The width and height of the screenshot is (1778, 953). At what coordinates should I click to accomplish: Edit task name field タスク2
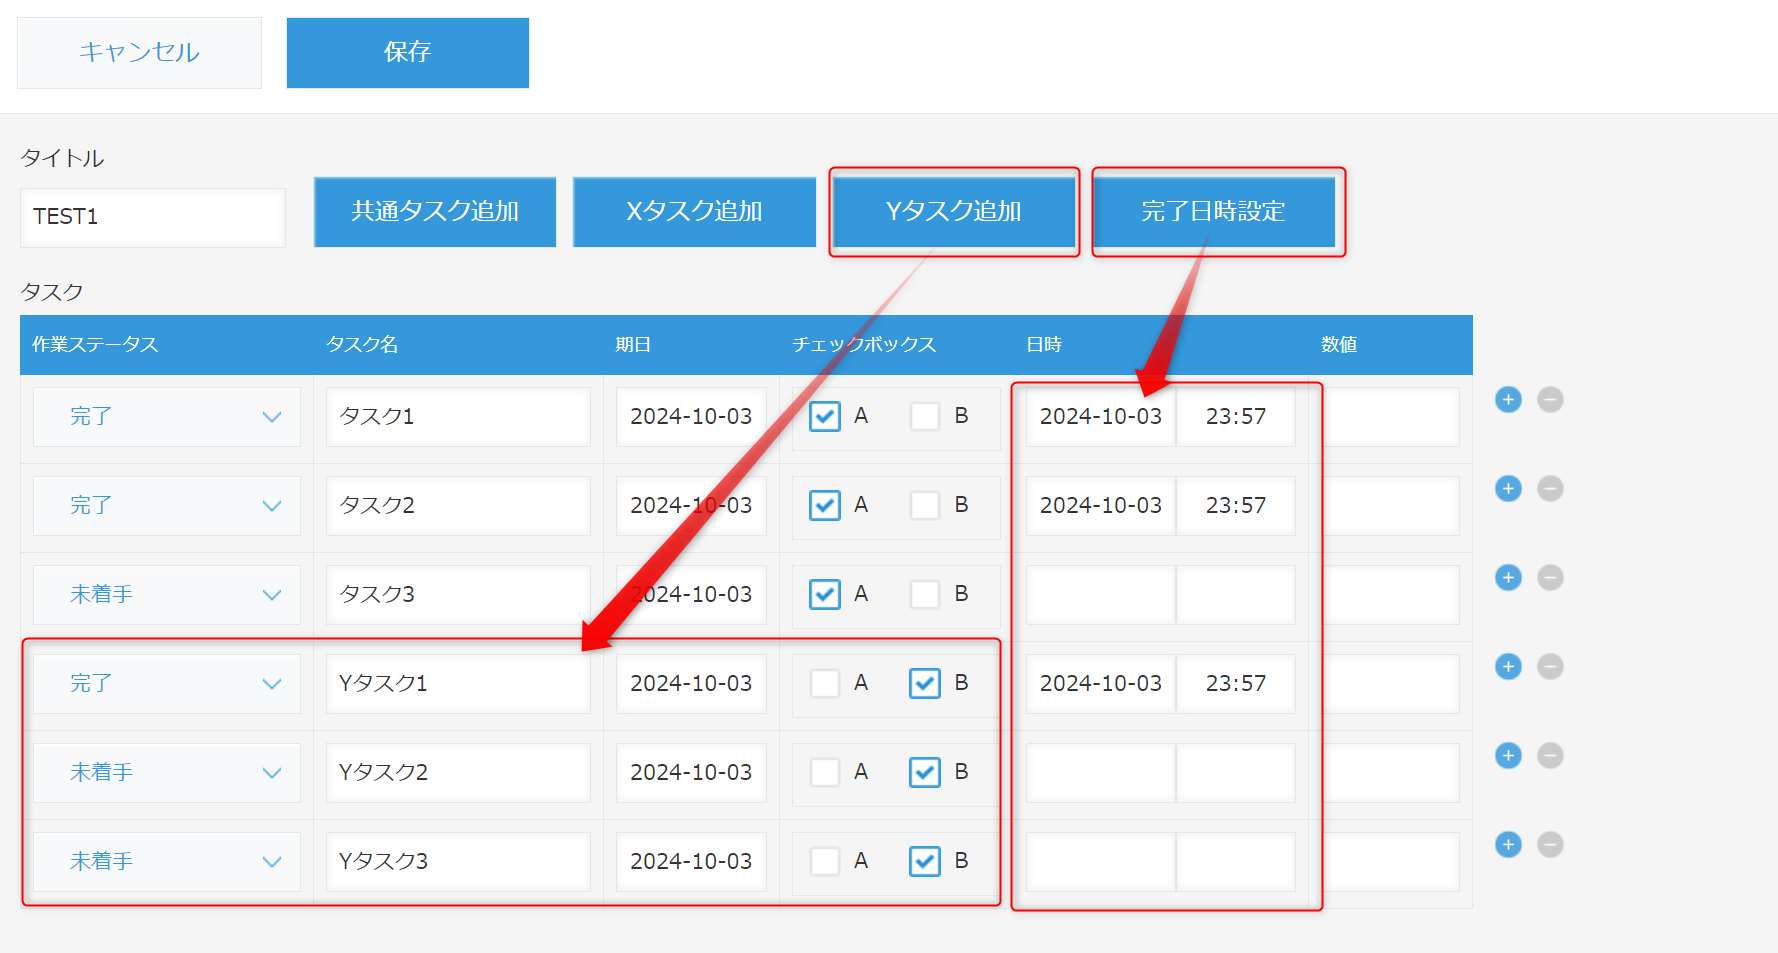(x=458, y=506)
